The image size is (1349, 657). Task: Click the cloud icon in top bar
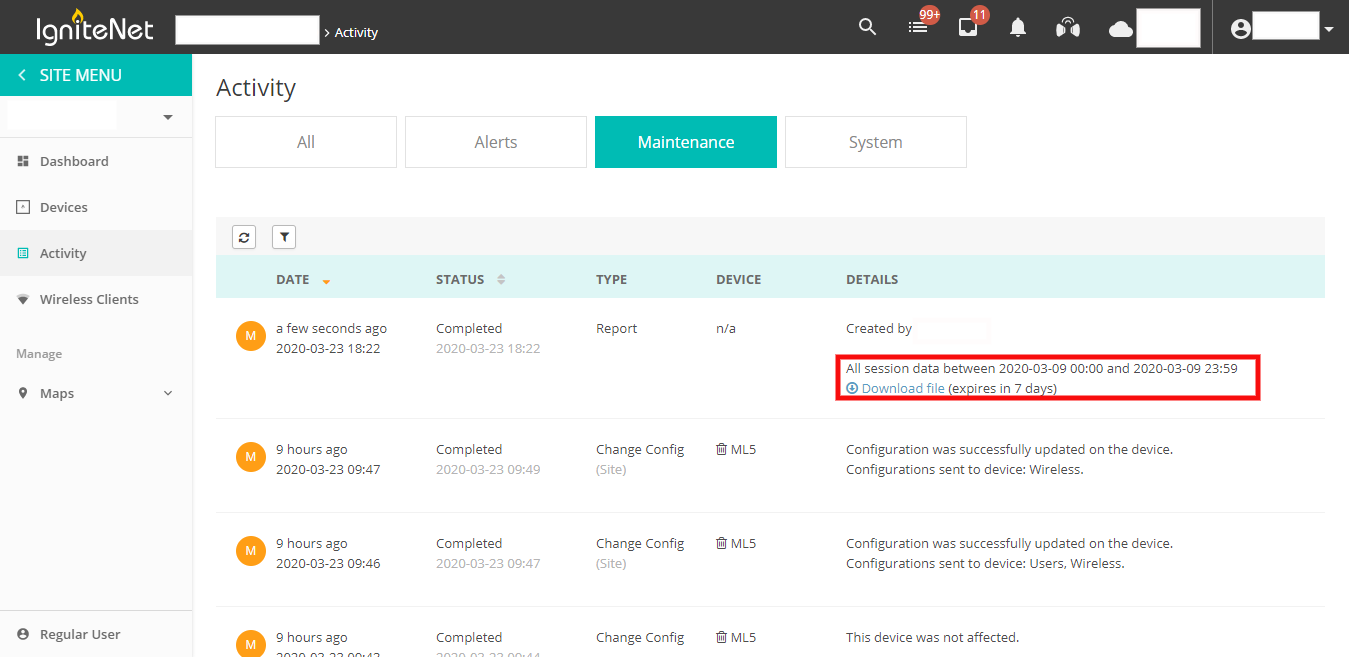click(1121, 29)
